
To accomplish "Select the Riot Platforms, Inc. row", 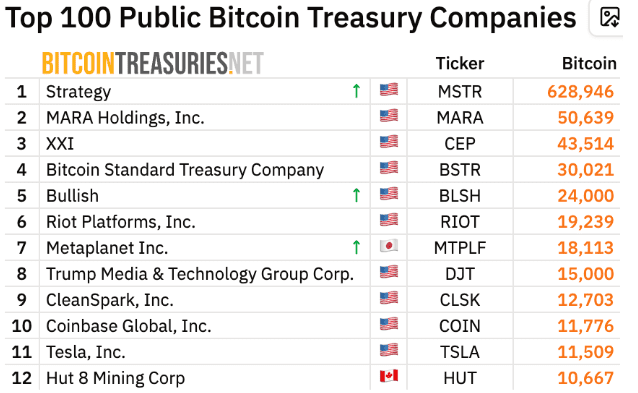I will [x=312, y=222].
